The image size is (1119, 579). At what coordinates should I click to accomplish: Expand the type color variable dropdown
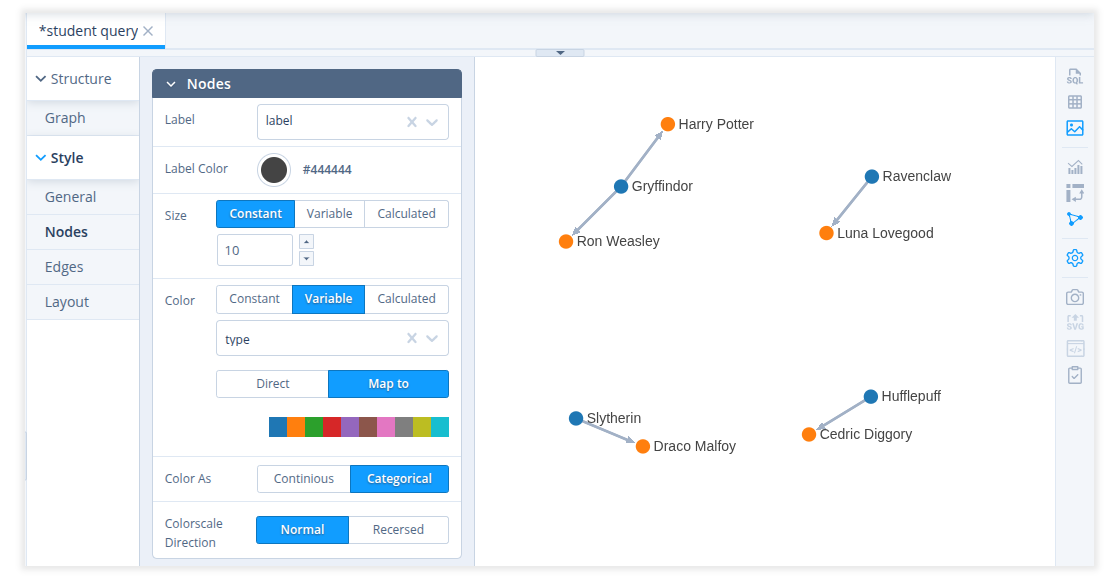[x=432, y=338]
